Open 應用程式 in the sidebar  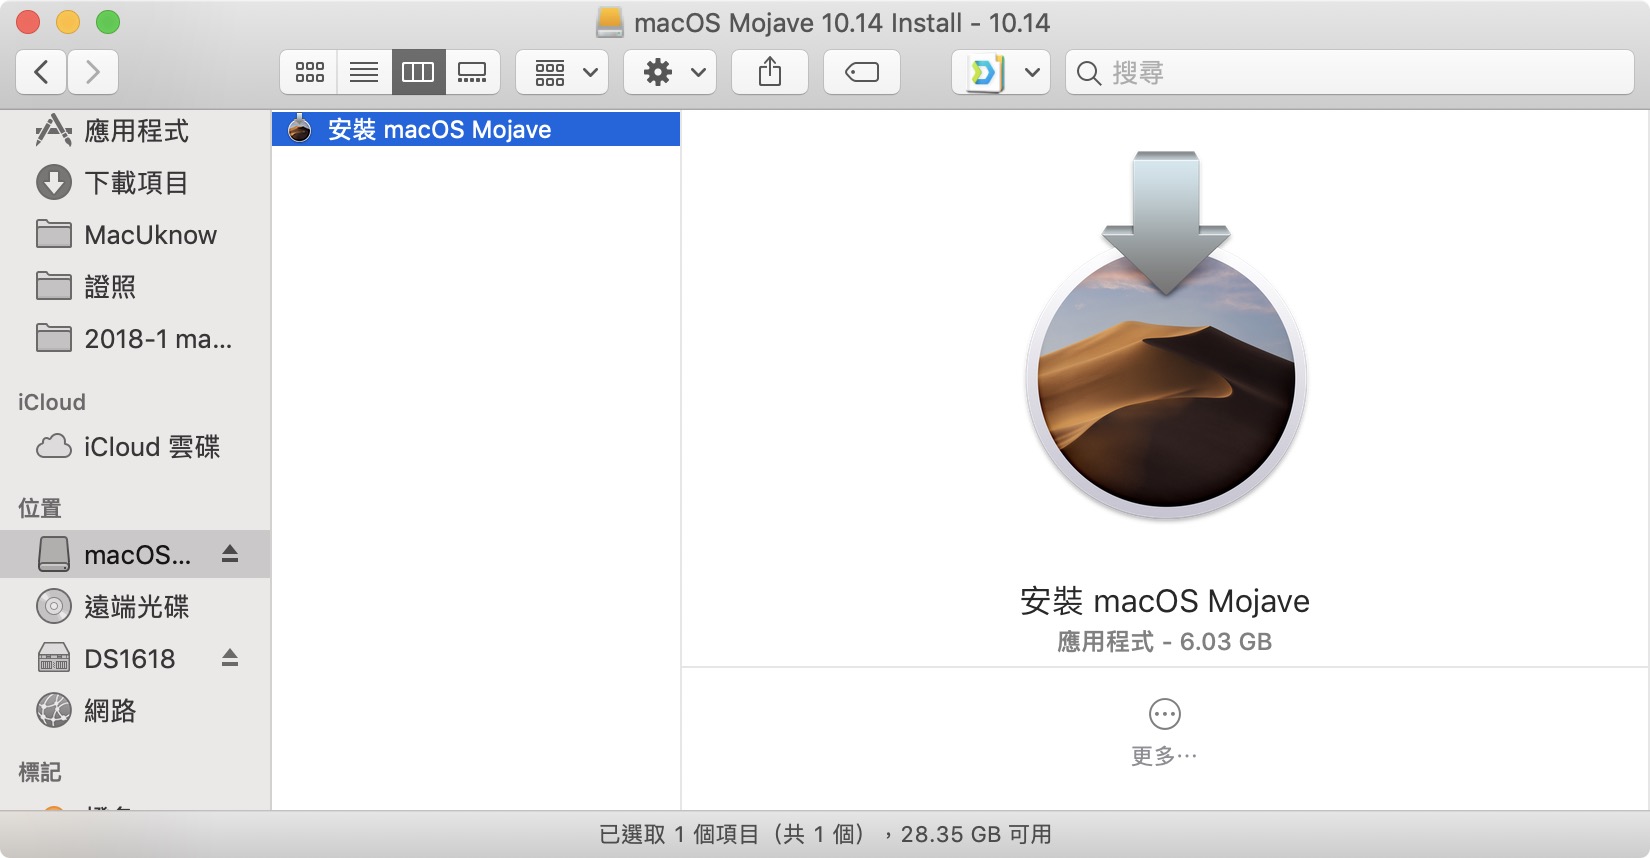coord(136,131)
